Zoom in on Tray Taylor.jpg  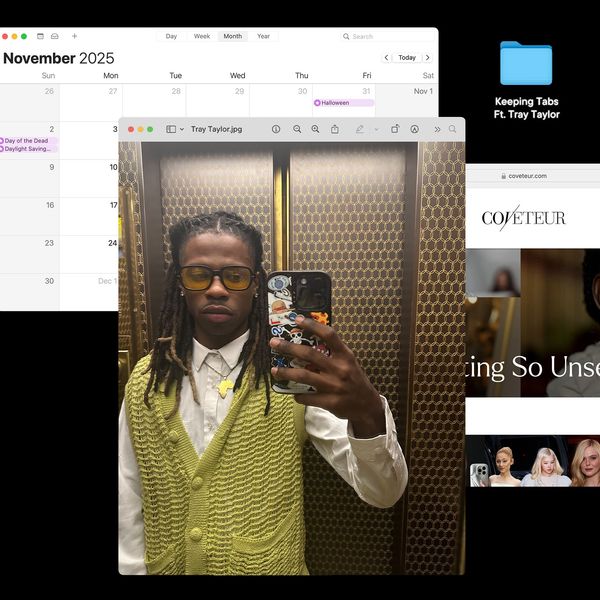[x=316, y=129]
